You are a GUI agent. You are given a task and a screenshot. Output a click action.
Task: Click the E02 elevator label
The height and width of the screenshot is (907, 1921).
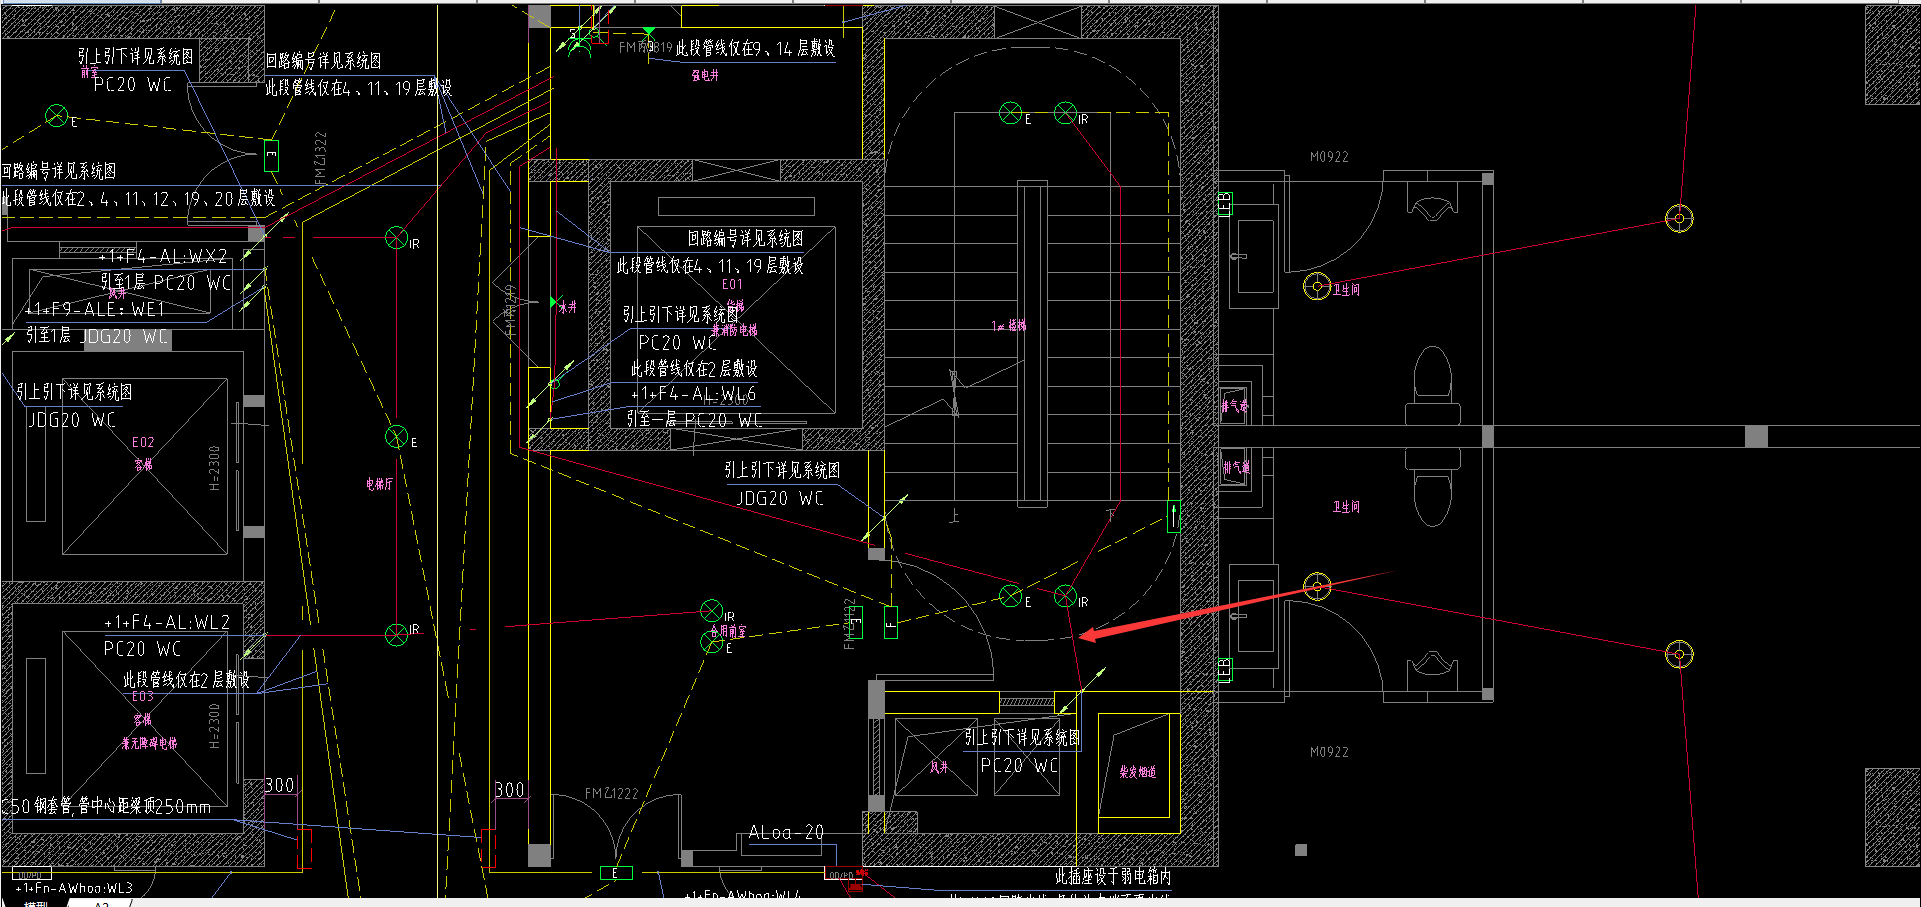pos(143,442)
